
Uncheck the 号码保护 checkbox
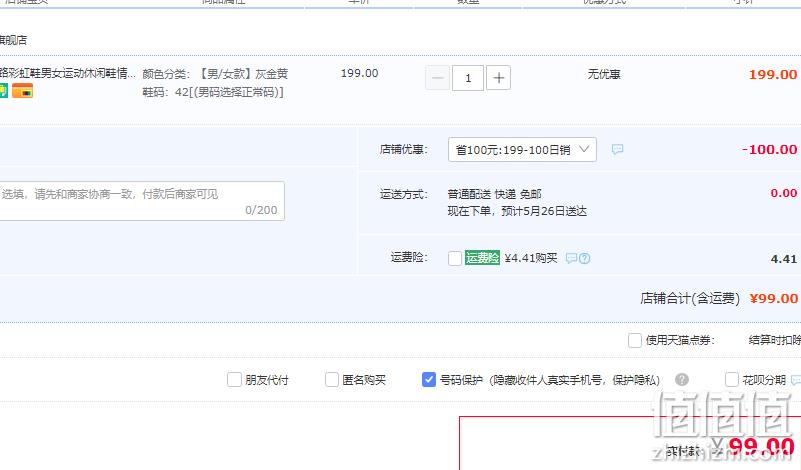coord(429,380)
